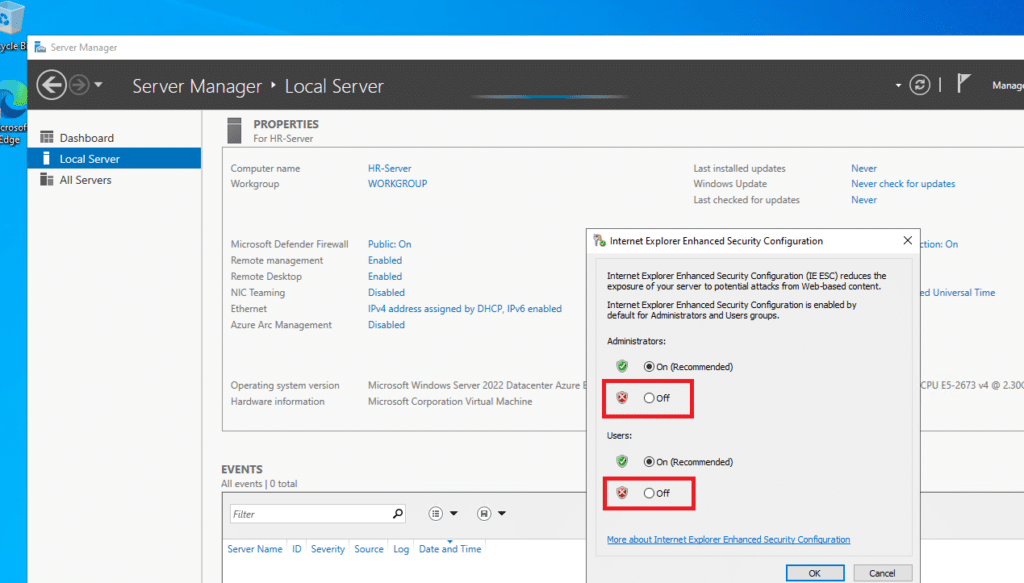Open the dropdown arrow beside the refresh icon

click(x=899, y=86)
